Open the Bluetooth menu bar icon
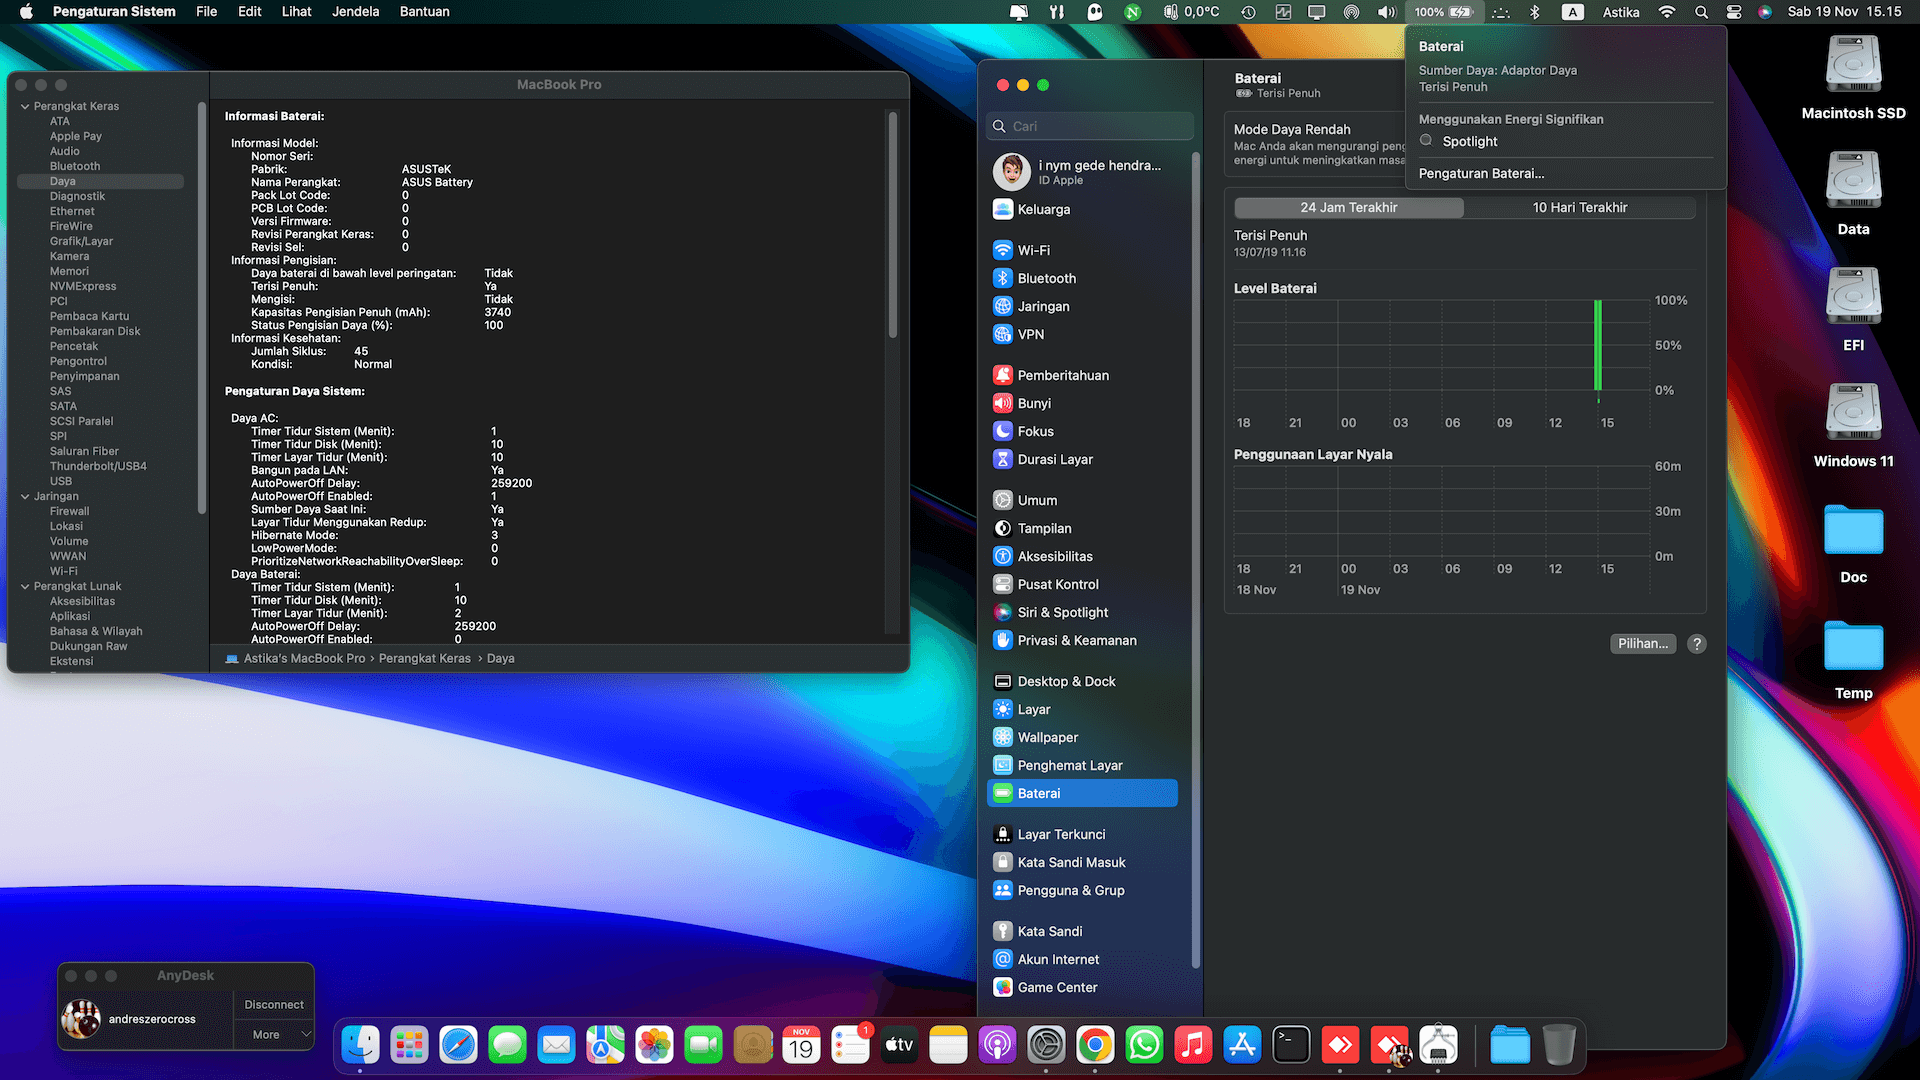This screenshot has height=1080, width=1920. pyautogui.click(x=1535, y=12)
